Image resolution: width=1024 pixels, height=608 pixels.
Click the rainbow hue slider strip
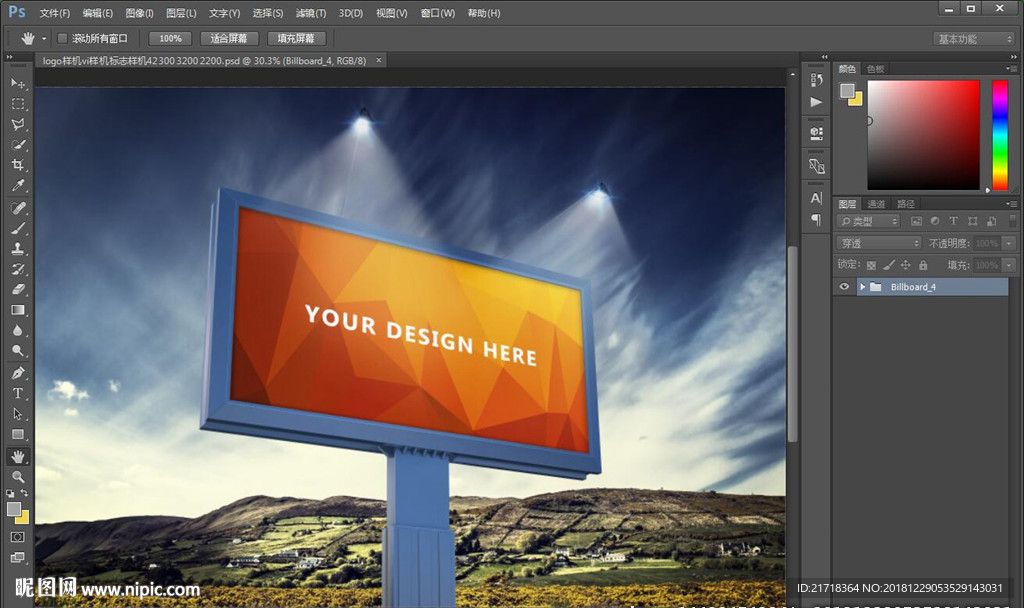tap(999, 134)
